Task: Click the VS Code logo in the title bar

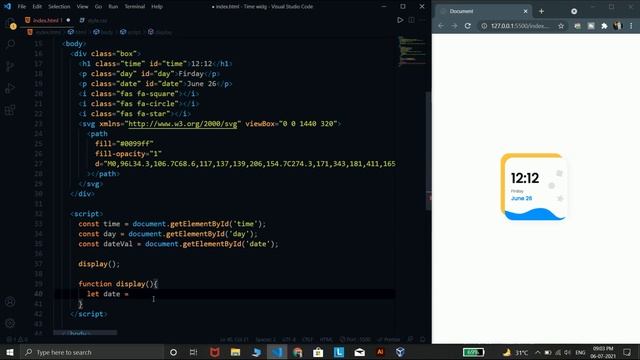Action: pyautogui.click(x=8, y=6)
